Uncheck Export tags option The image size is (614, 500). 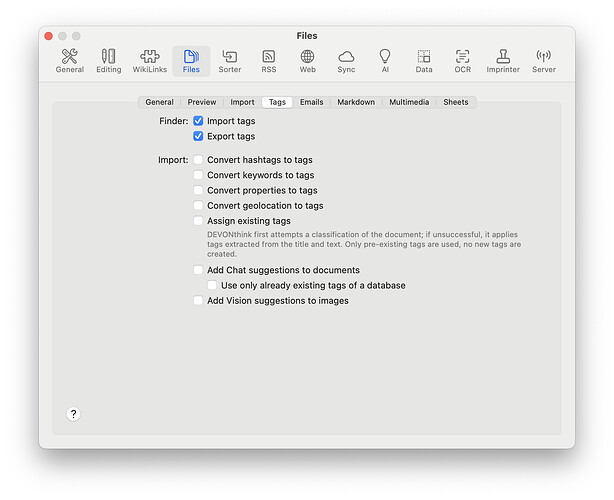198,136
